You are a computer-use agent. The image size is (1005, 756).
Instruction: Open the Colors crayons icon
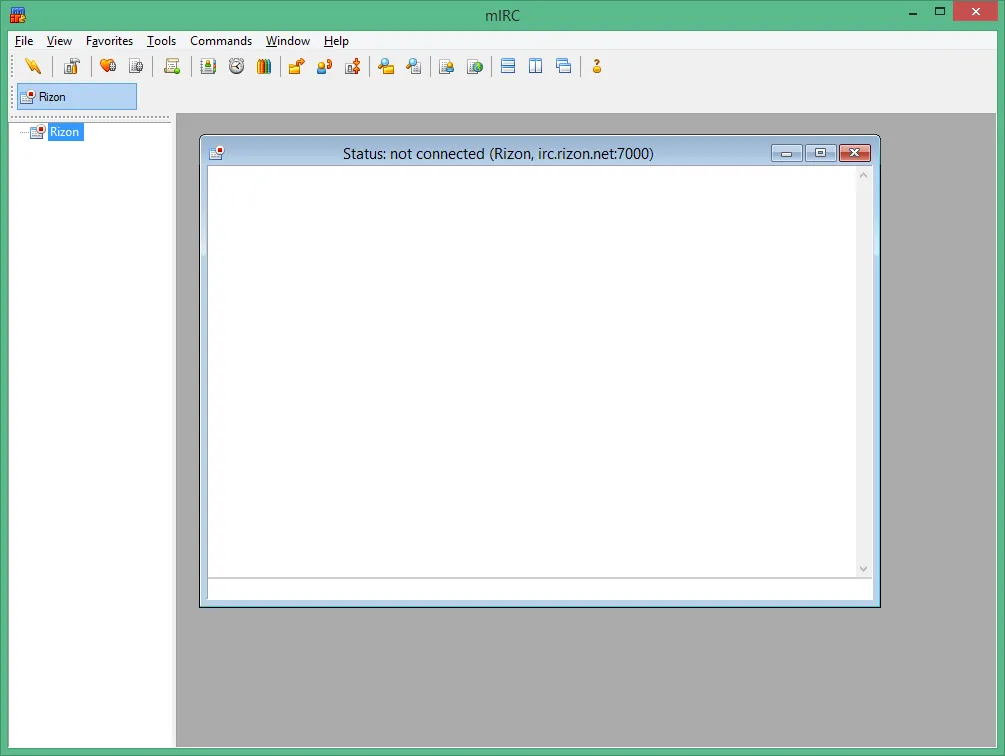[x=264, y=66]
